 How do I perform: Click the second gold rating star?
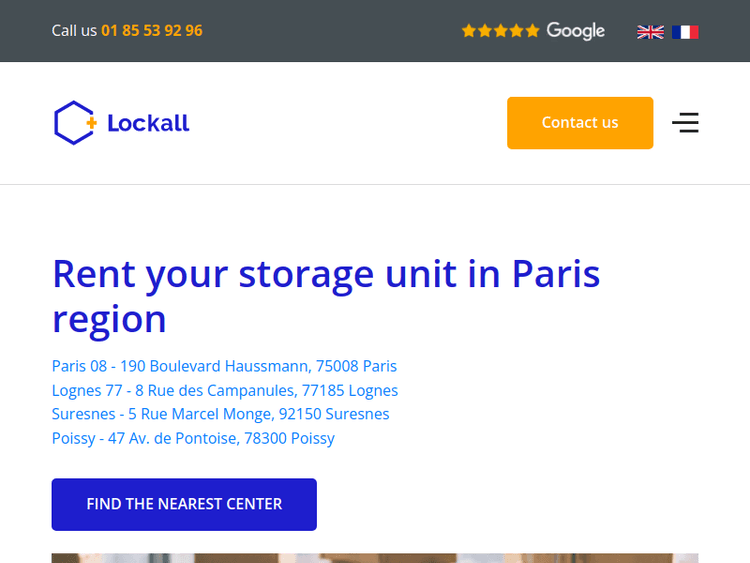point(485,31)
